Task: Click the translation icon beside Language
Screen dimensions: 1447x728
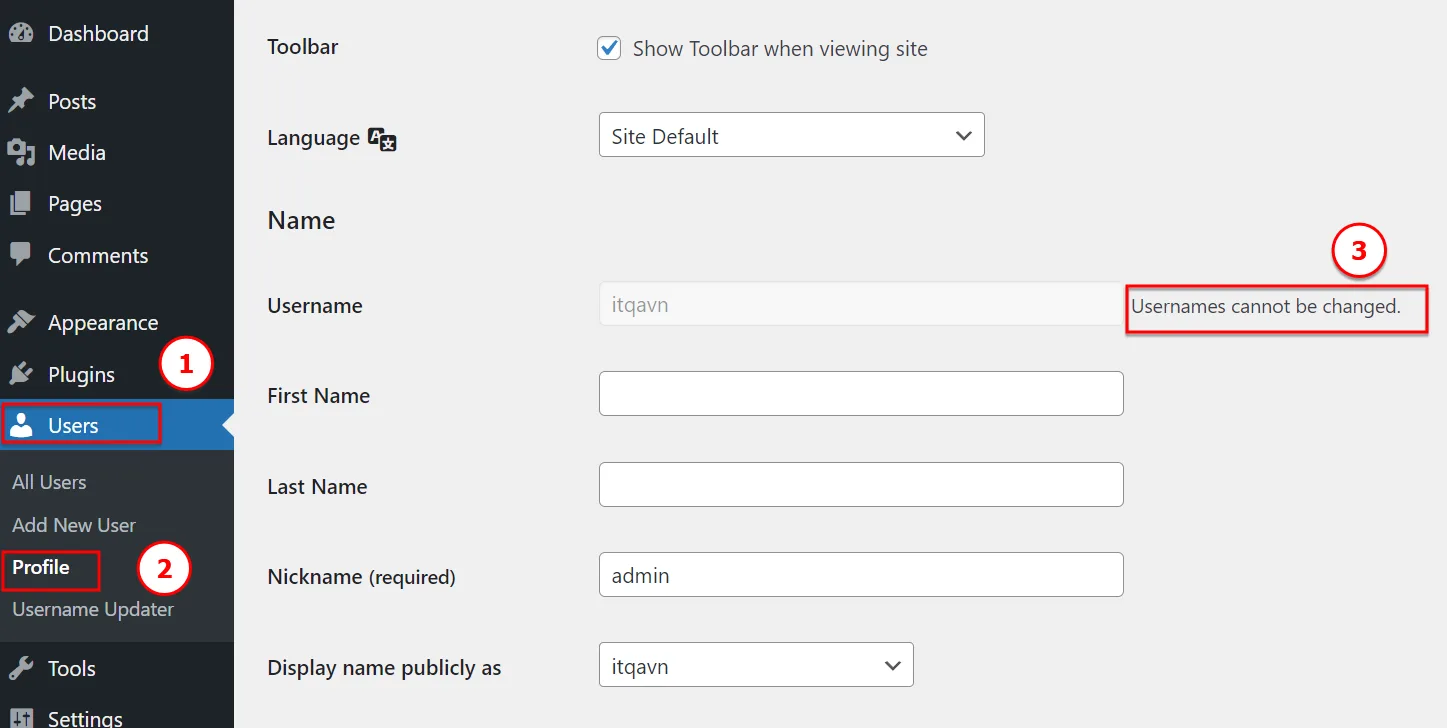Action: 383,139
